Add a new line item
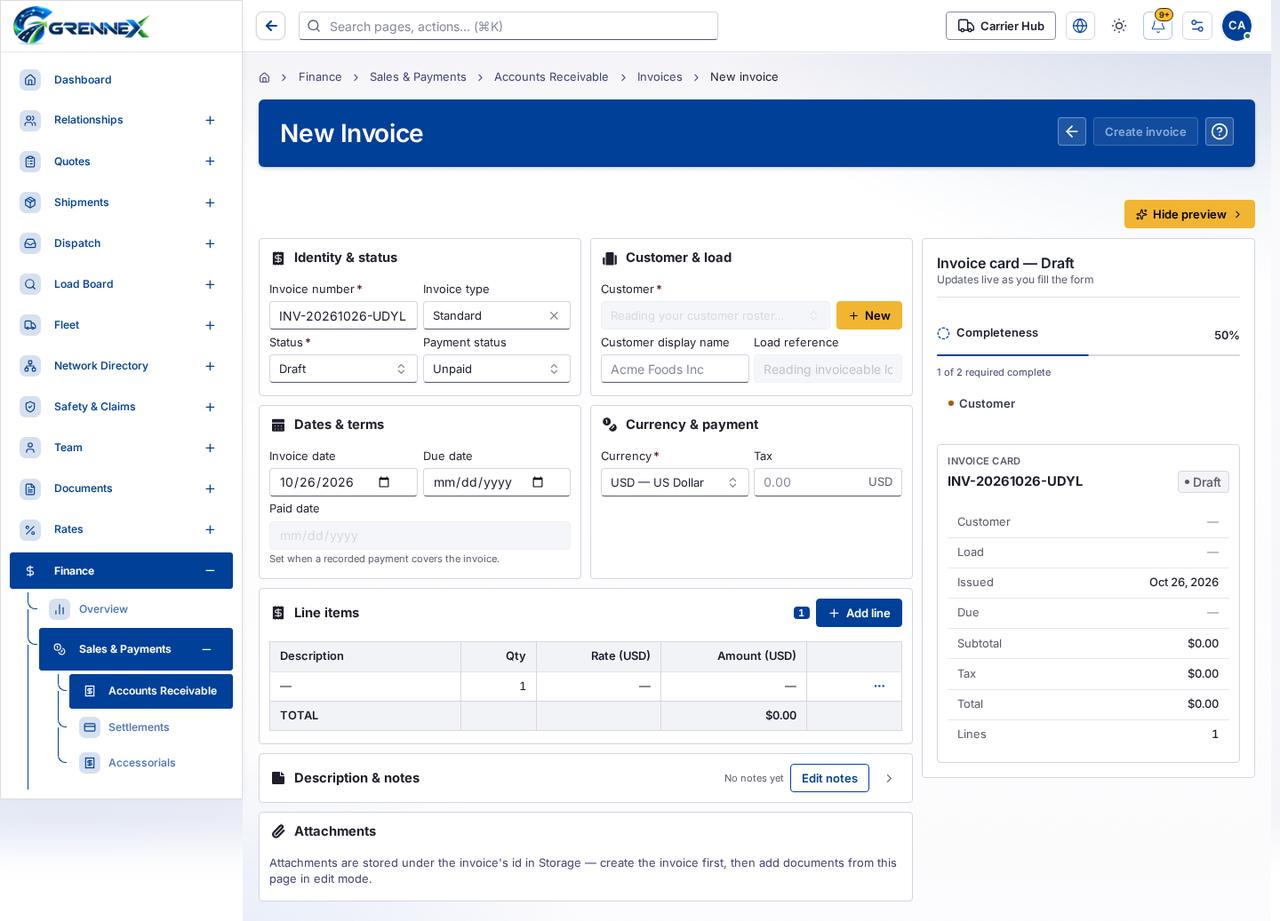This screenshot has width=1280, height=921. tap(859, 613)
